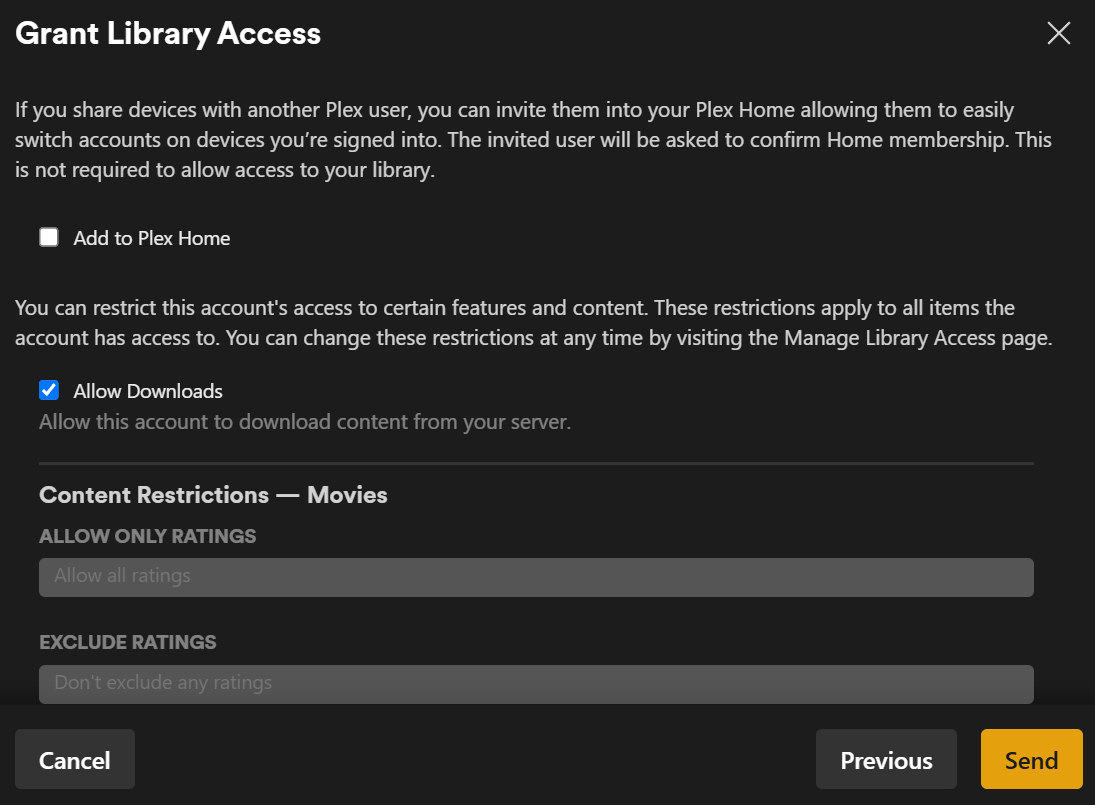Click the Don't exclude any ratings input box
The width and height of the screenshot is (1095, 805).
point(536,684)
